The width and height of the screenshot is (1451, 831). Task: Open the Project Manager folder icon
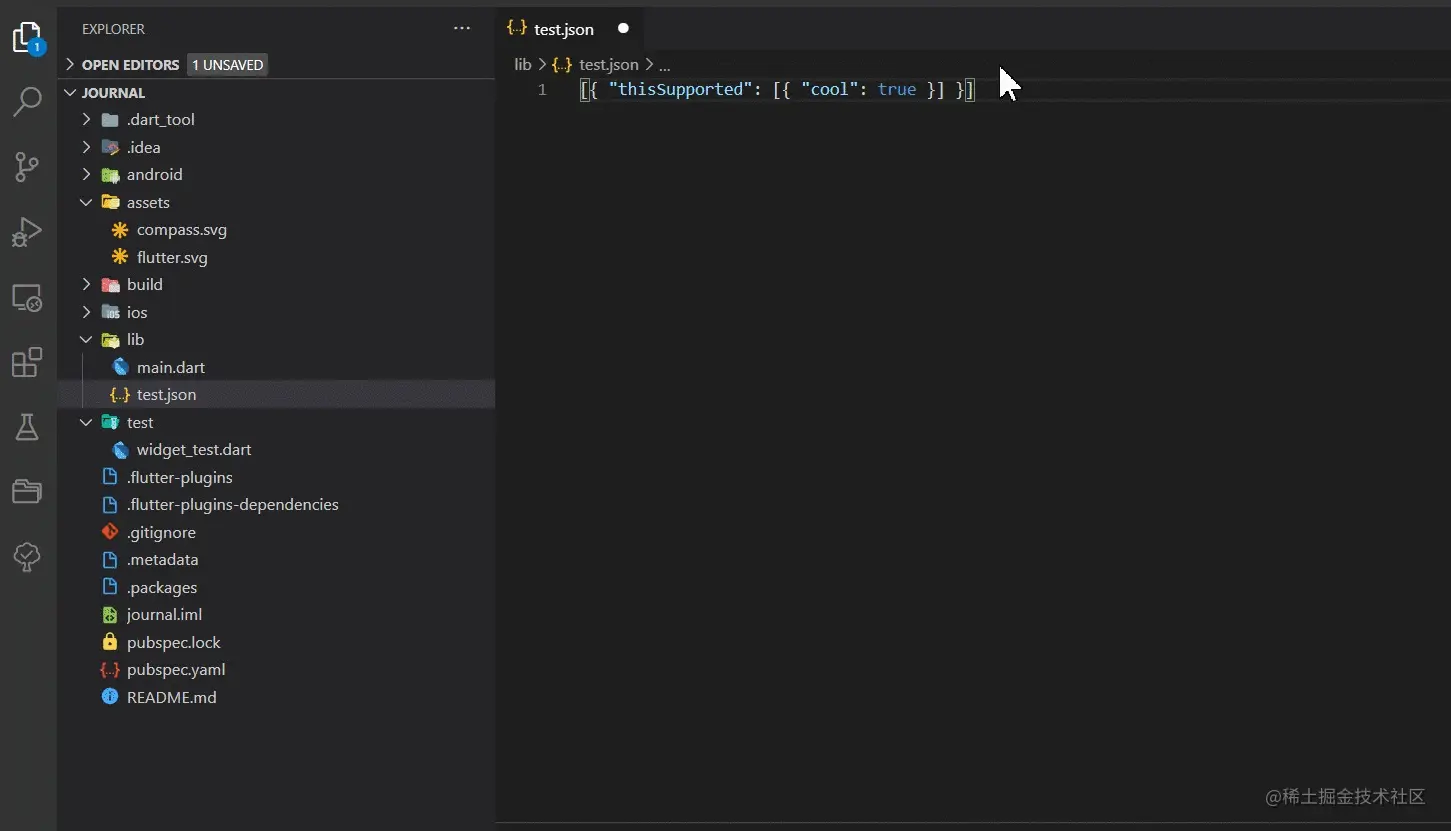point(27,492)
